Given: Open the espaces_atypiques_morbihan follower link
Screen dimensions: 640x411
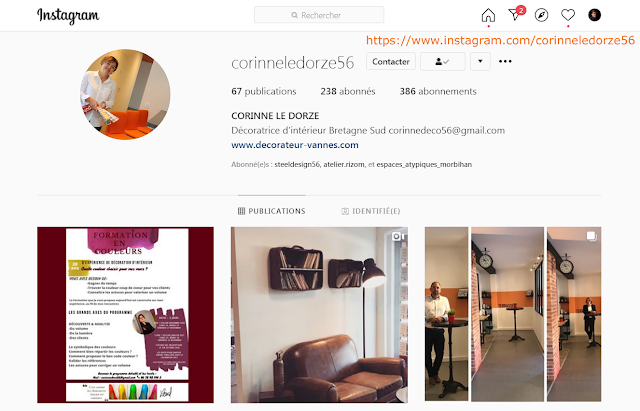Looking at the screenshot, I should tap(424, 164).
